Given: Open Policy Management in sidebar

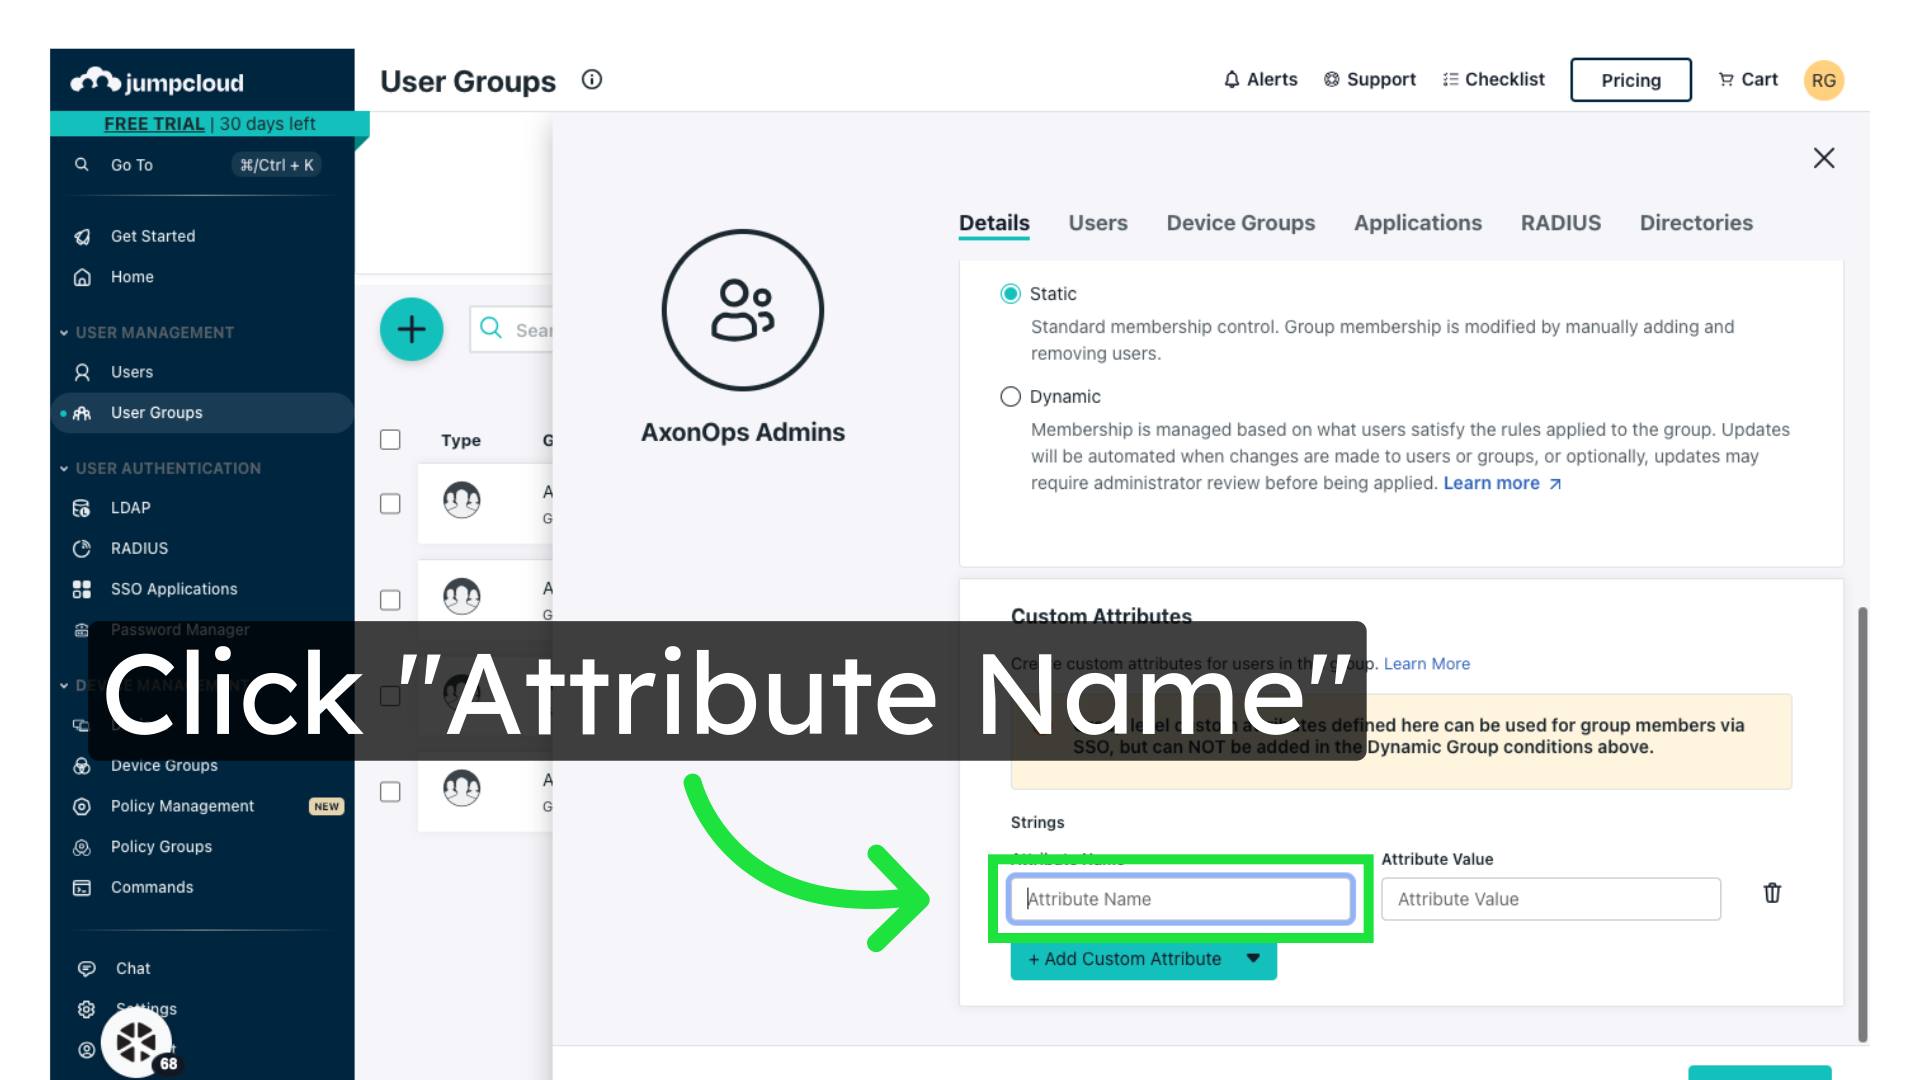Looking at the screenshot, I should [x=182, y=806].
